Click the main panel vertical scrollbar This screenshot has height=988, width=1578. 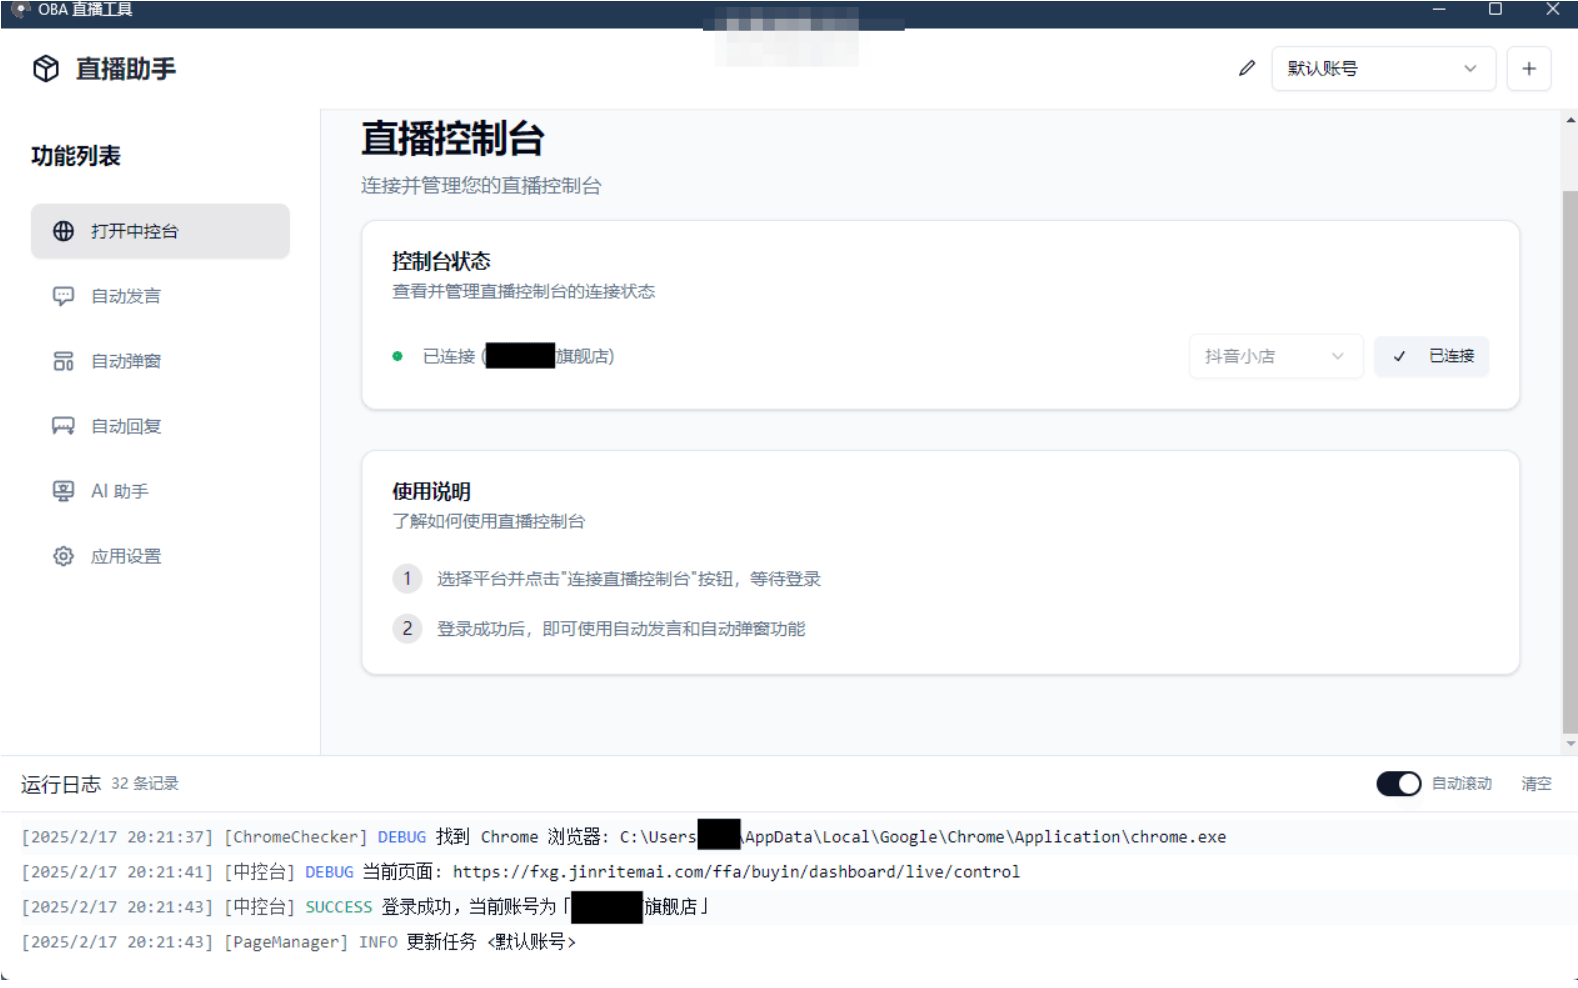click(x=1569, y=460)
